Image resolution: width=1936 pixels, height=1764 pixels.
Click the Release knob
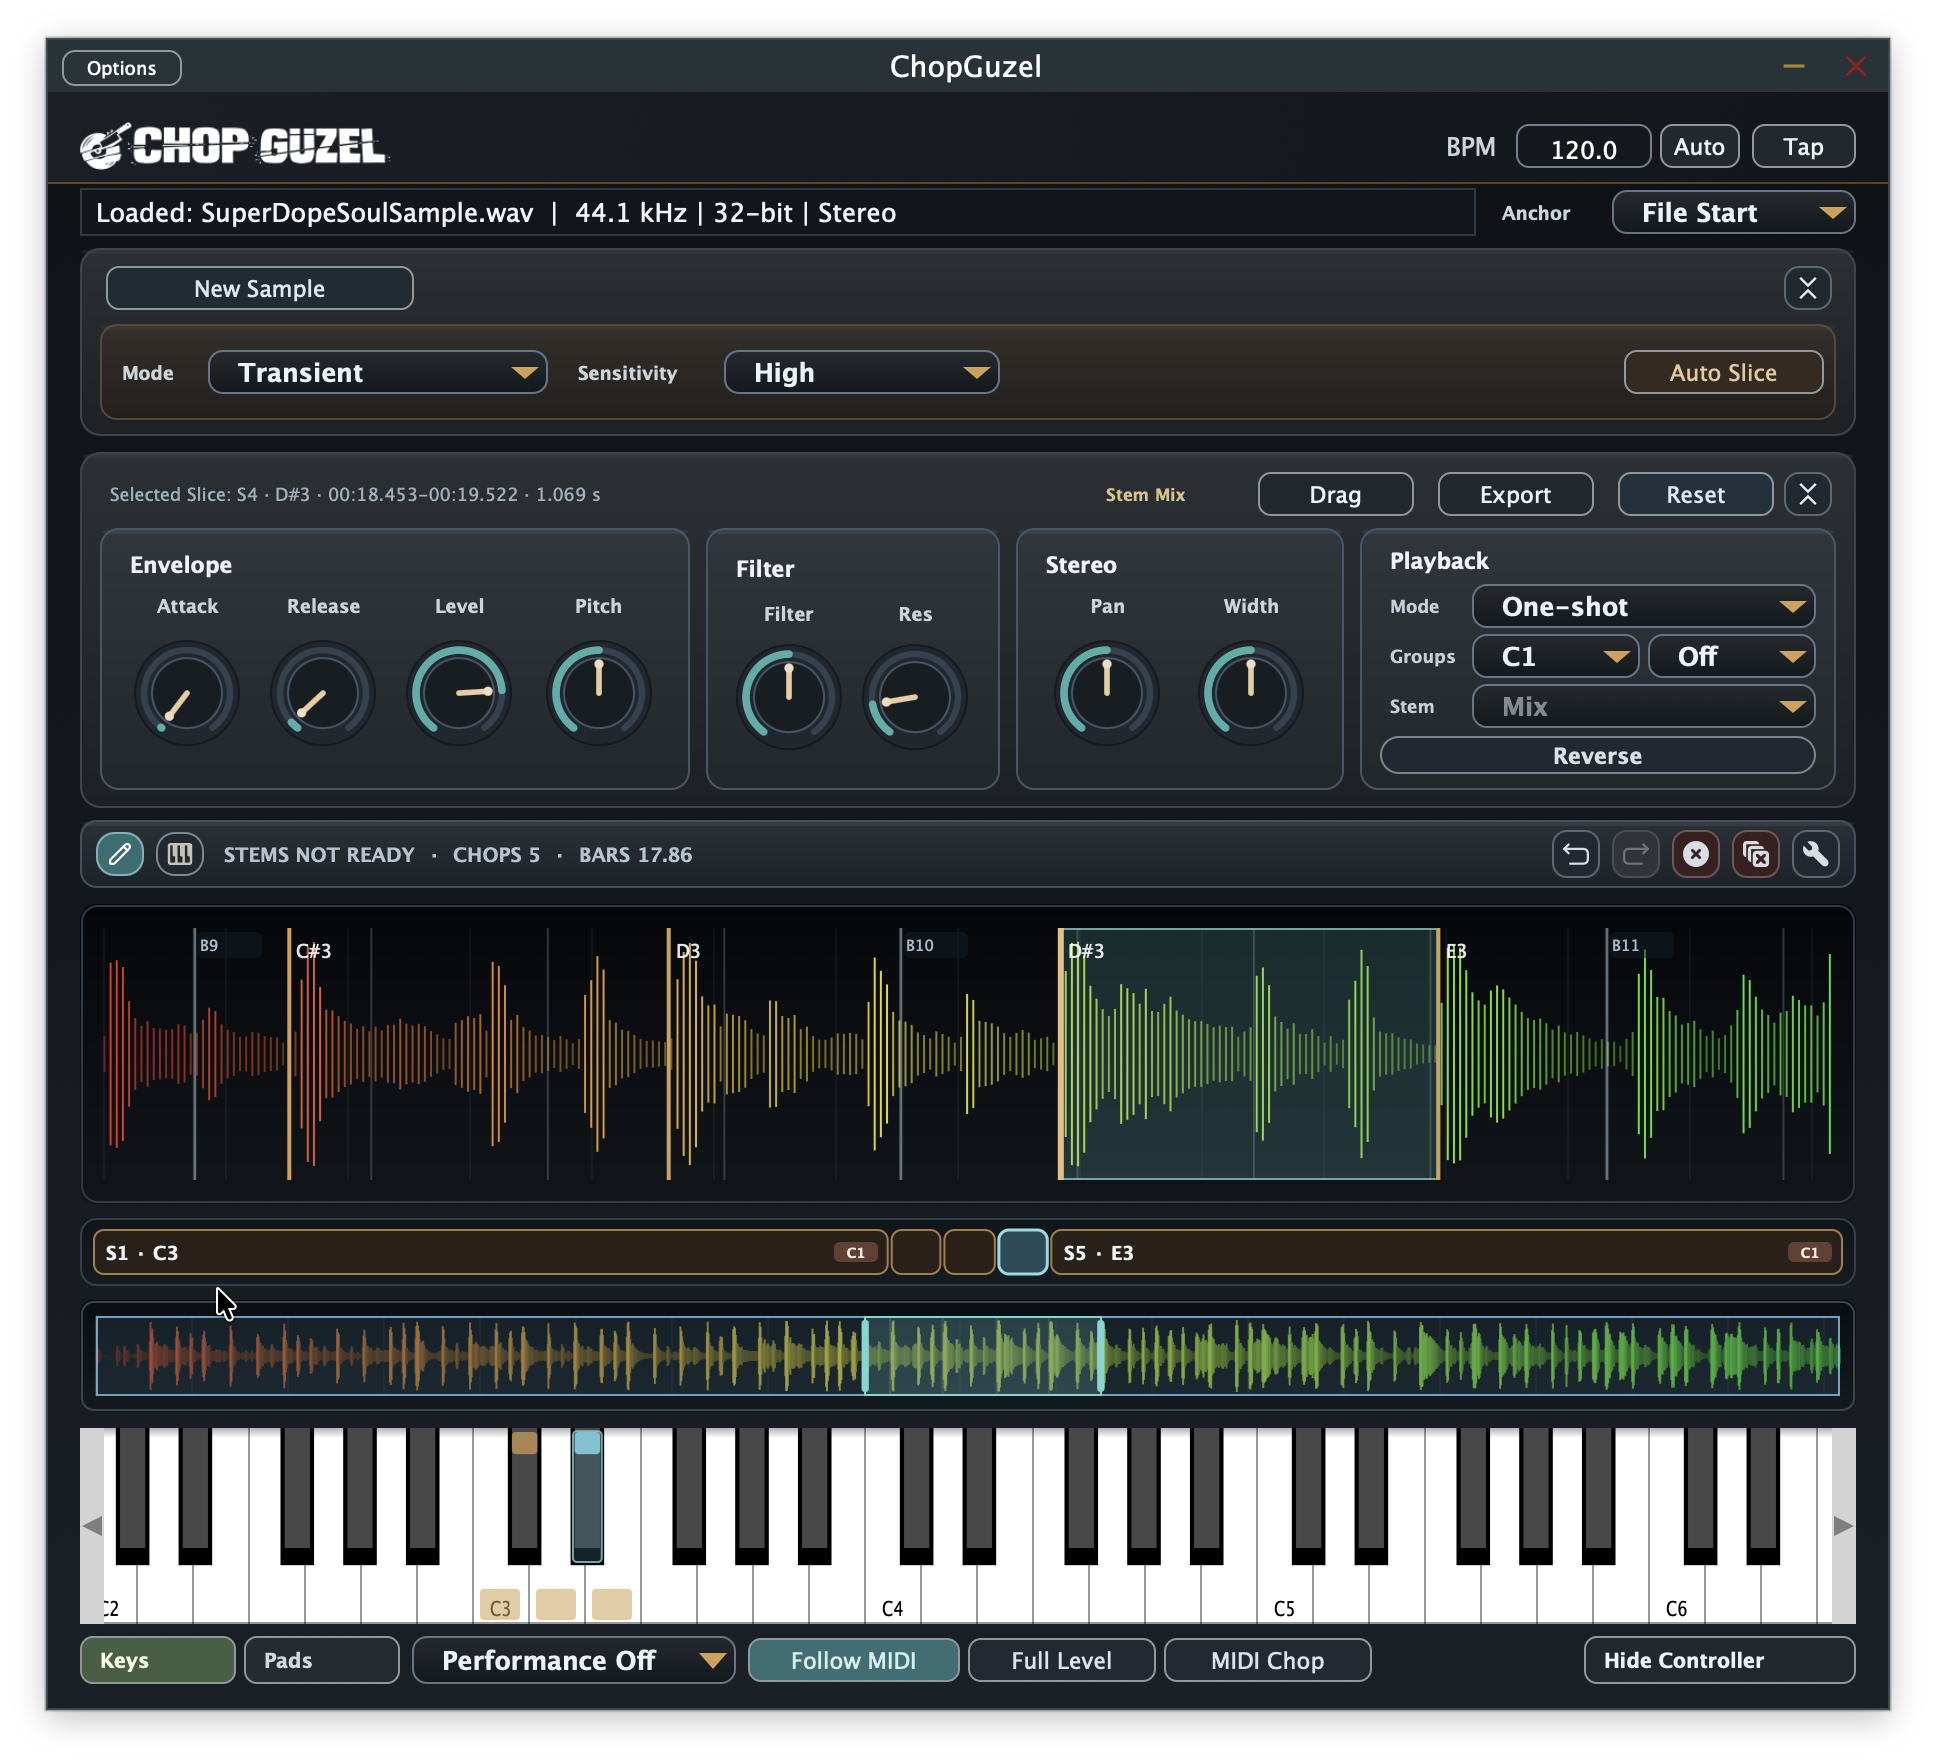[x=323, y=693]
